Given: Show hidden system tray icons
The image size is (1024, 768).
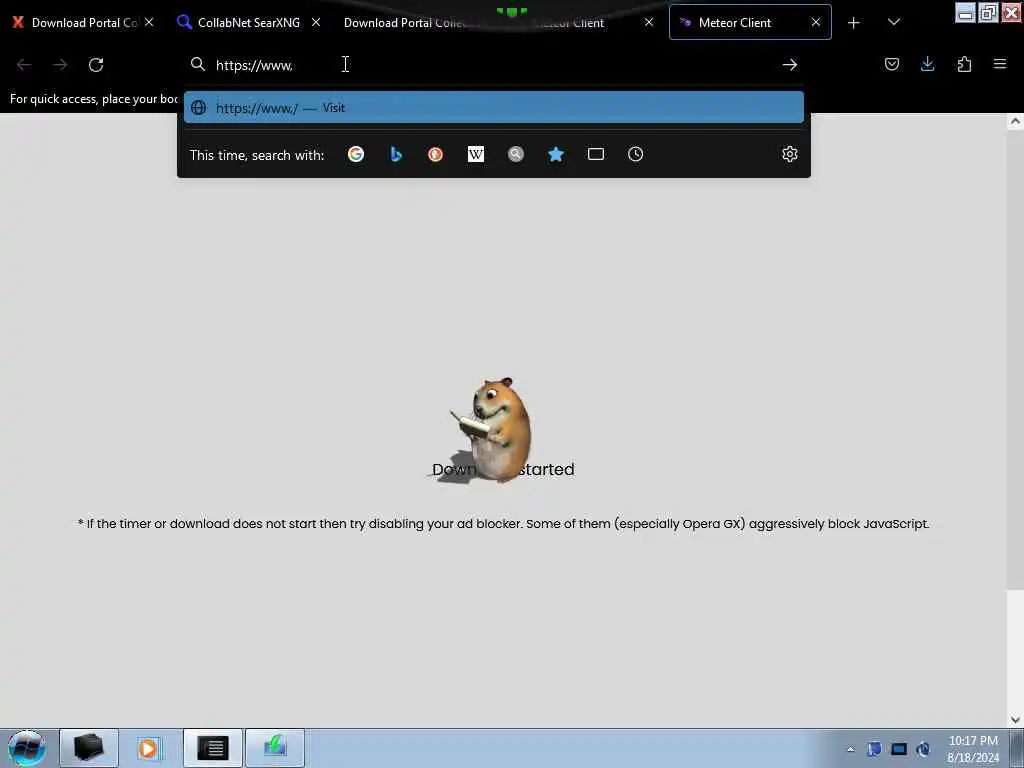Looking at the screenshot, I should [850, 749].
